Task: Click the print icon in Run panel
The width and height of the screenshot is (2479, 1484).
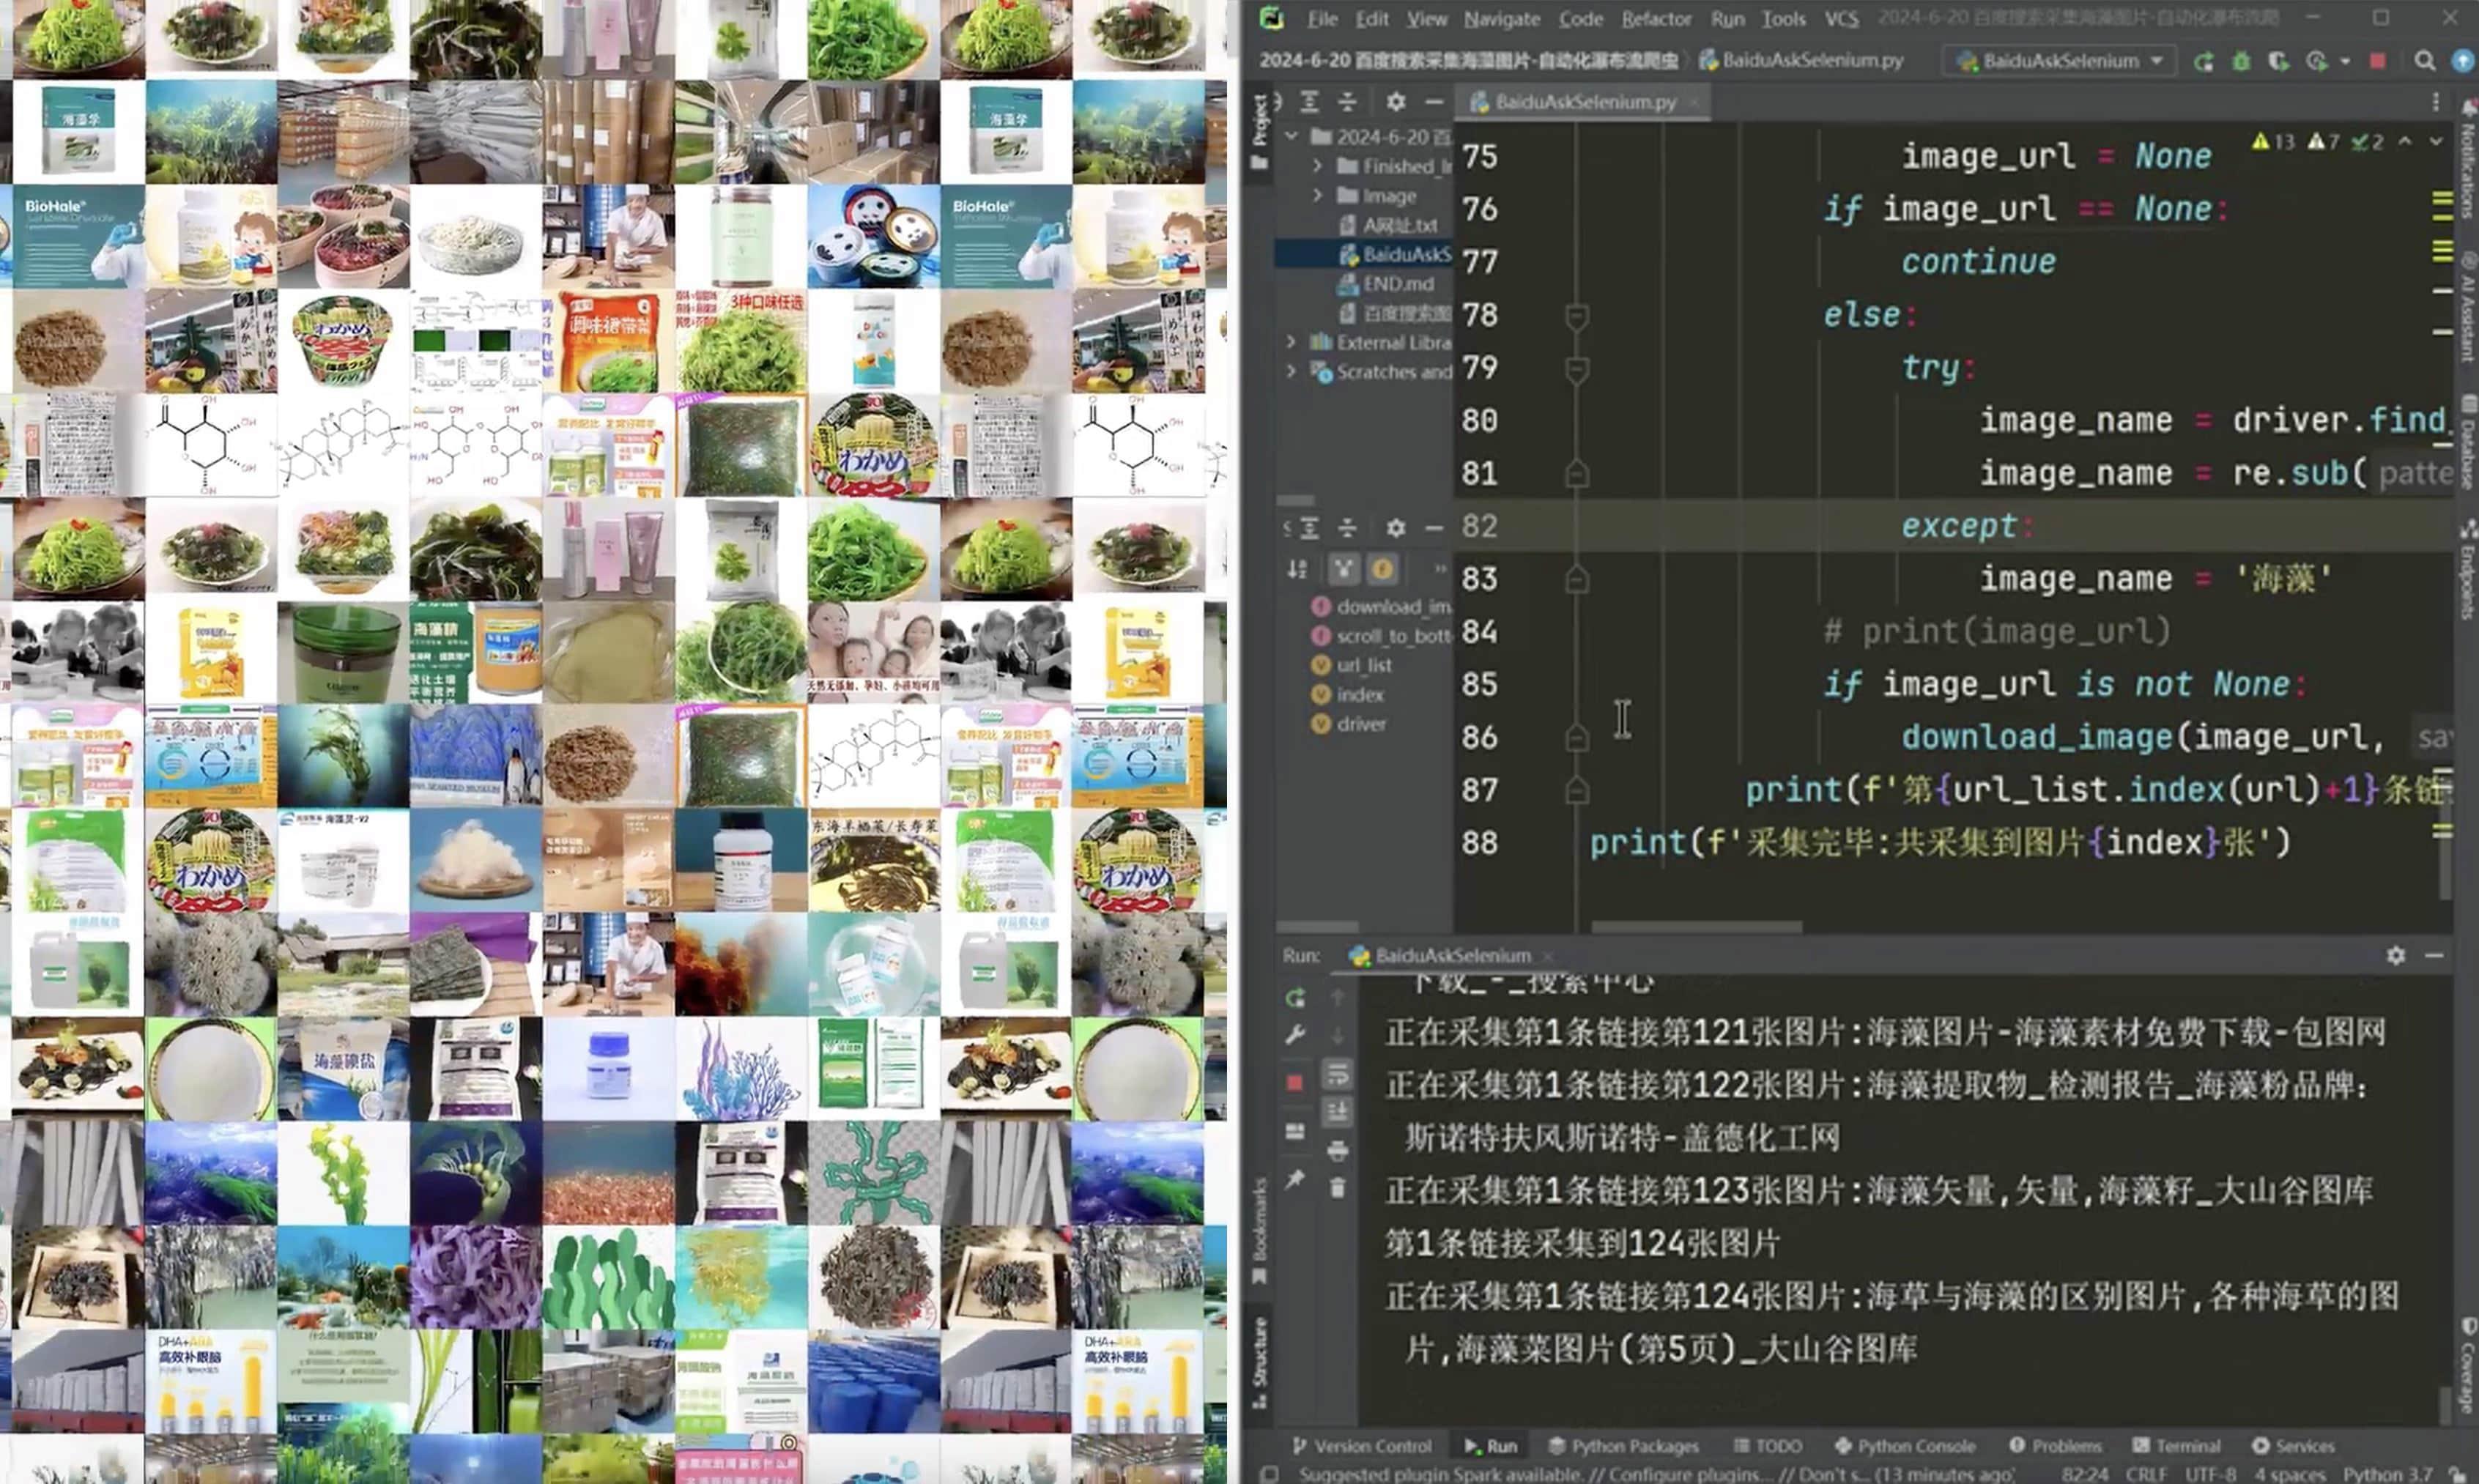Action: (1337, 1150)
